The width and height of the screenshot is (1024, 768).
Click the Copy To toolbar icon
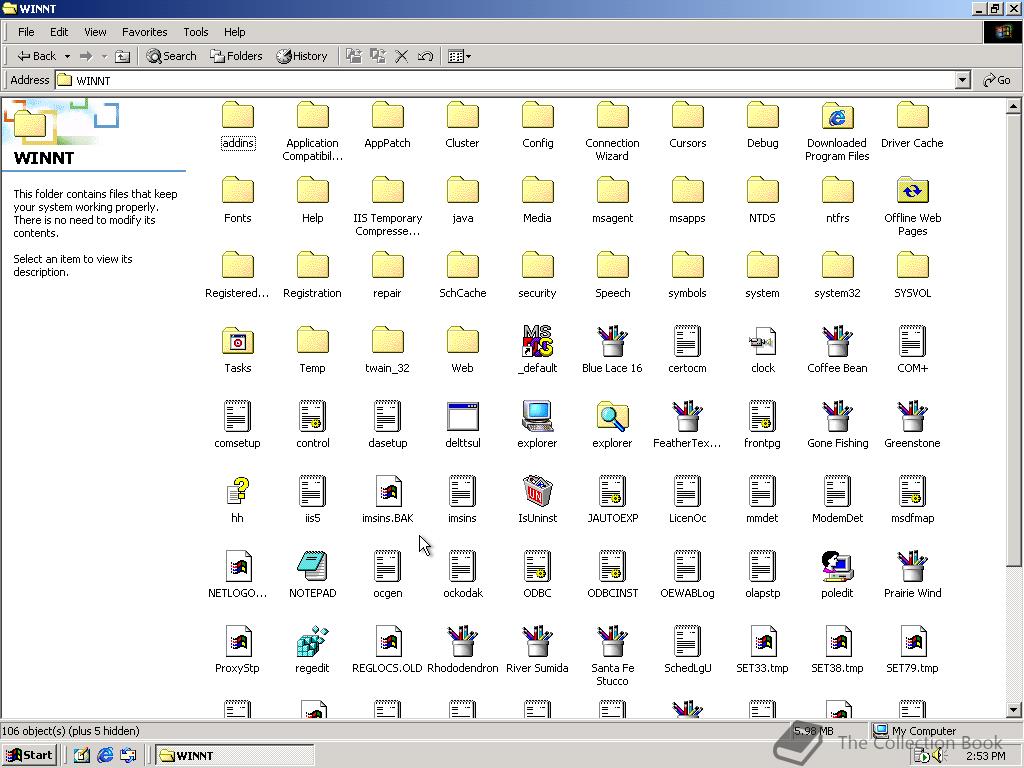377,56
